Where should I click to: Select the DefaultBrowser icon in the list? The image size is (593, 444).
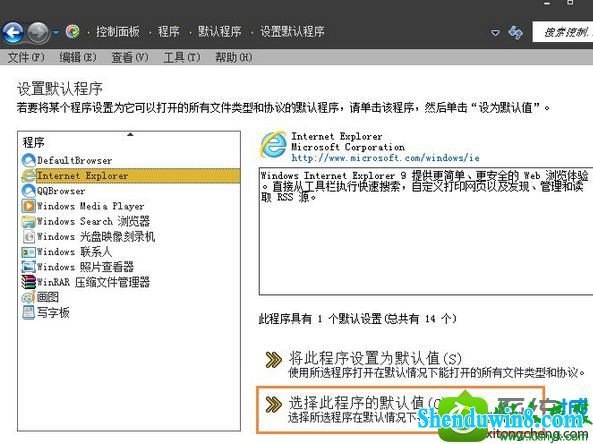click(x=29, y=160)
